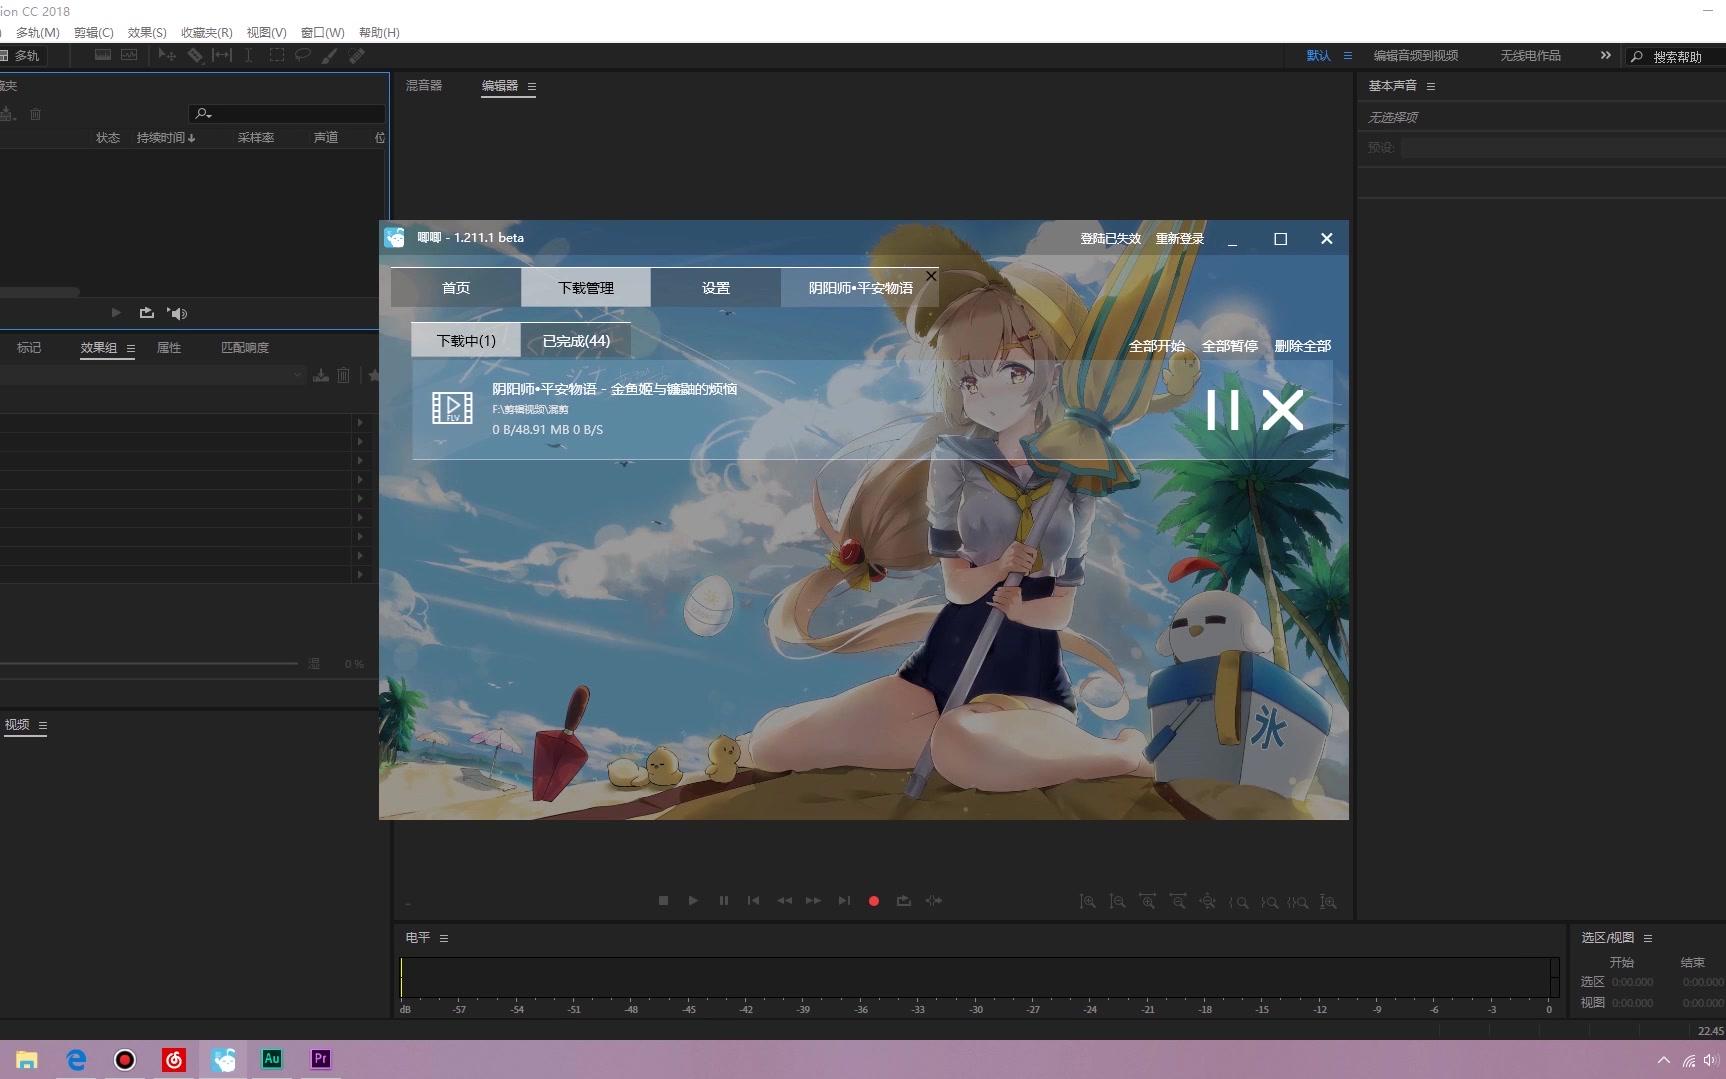1726x1079 pixels.
Task: Open Effects Rack preset dropdown
Action: tap(297, 375)
